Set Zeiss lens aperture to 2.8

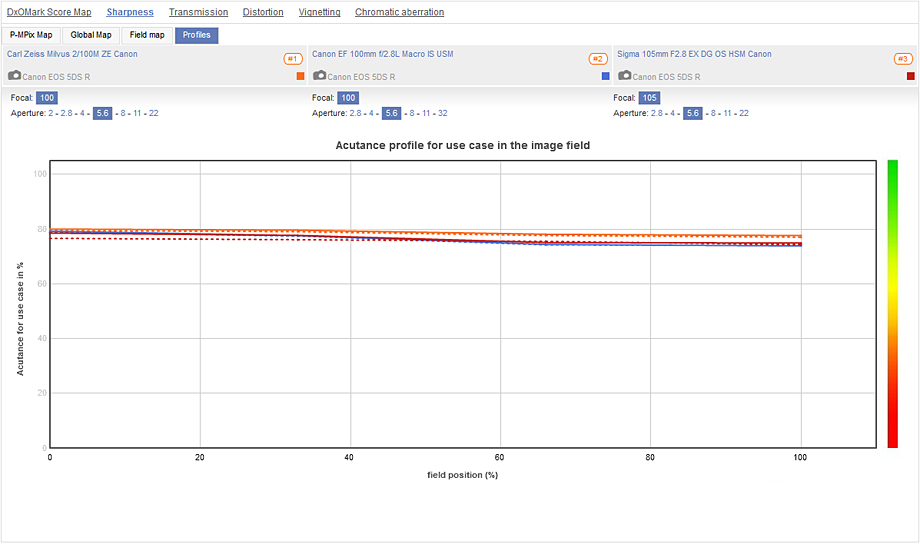[x=66, y=113]
